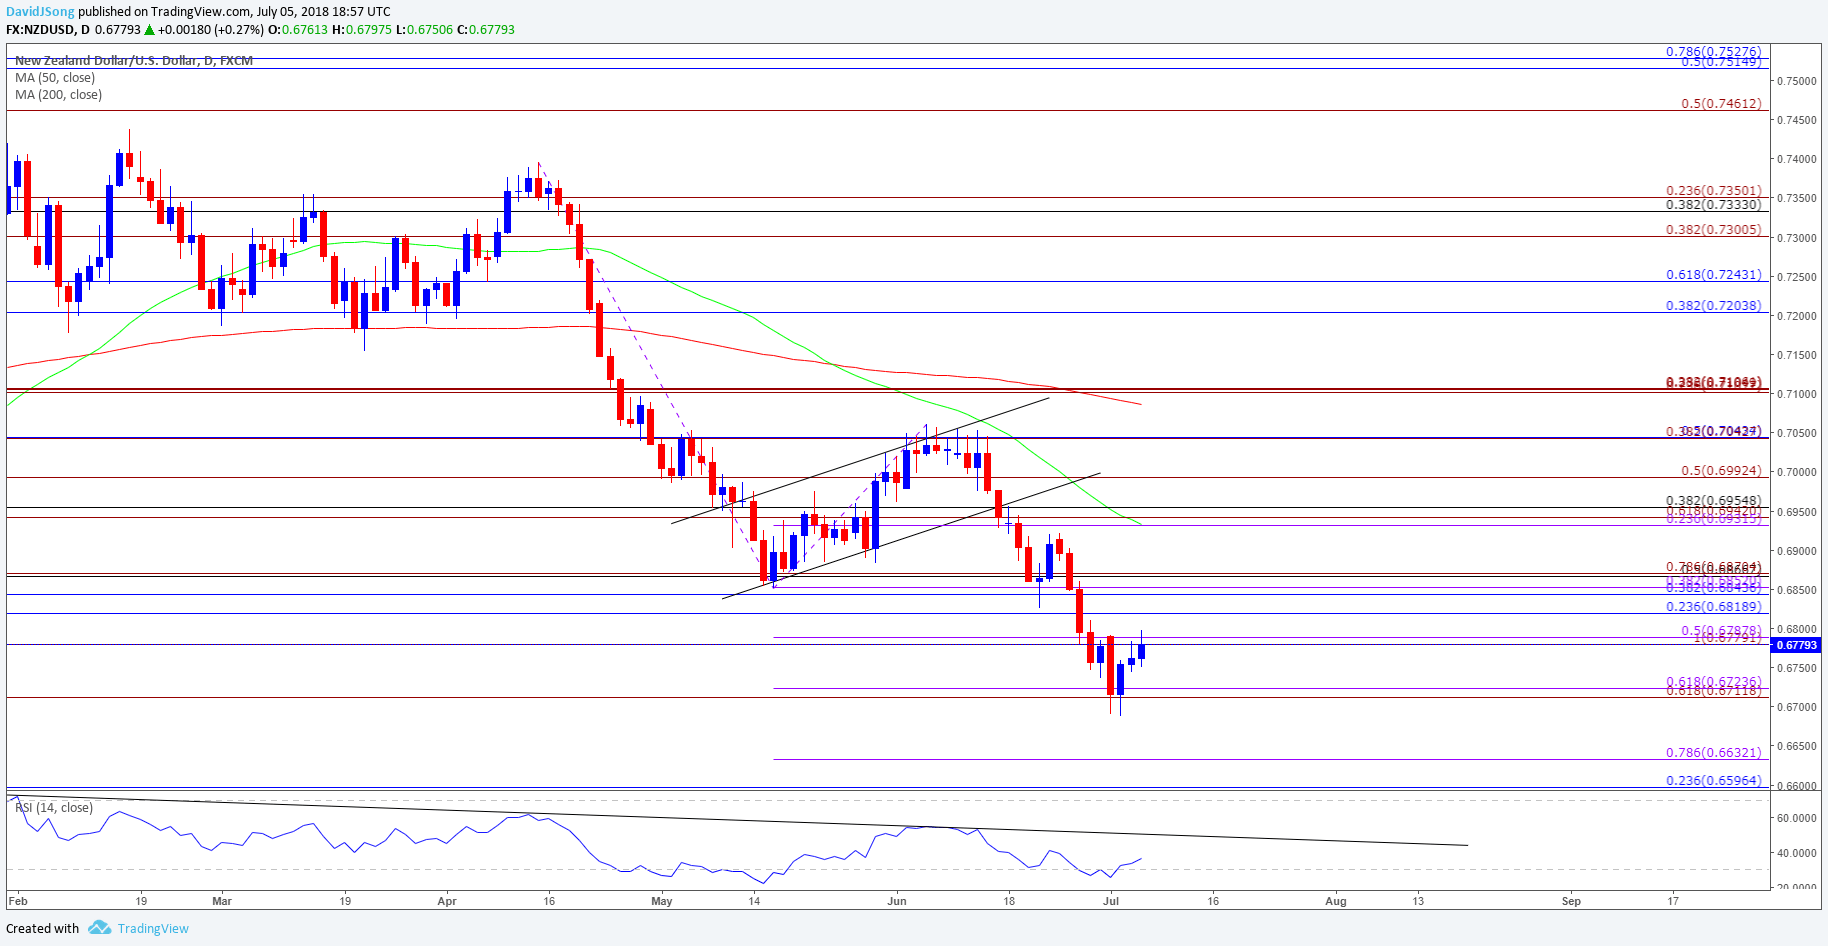
Task: Click the Sep date axis label
Action: click(1572, 901)
